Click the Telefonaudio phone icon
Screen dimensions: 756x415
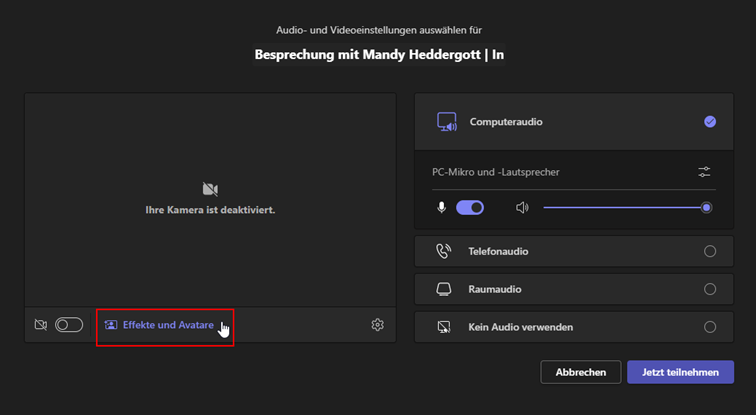pos(444,251)
